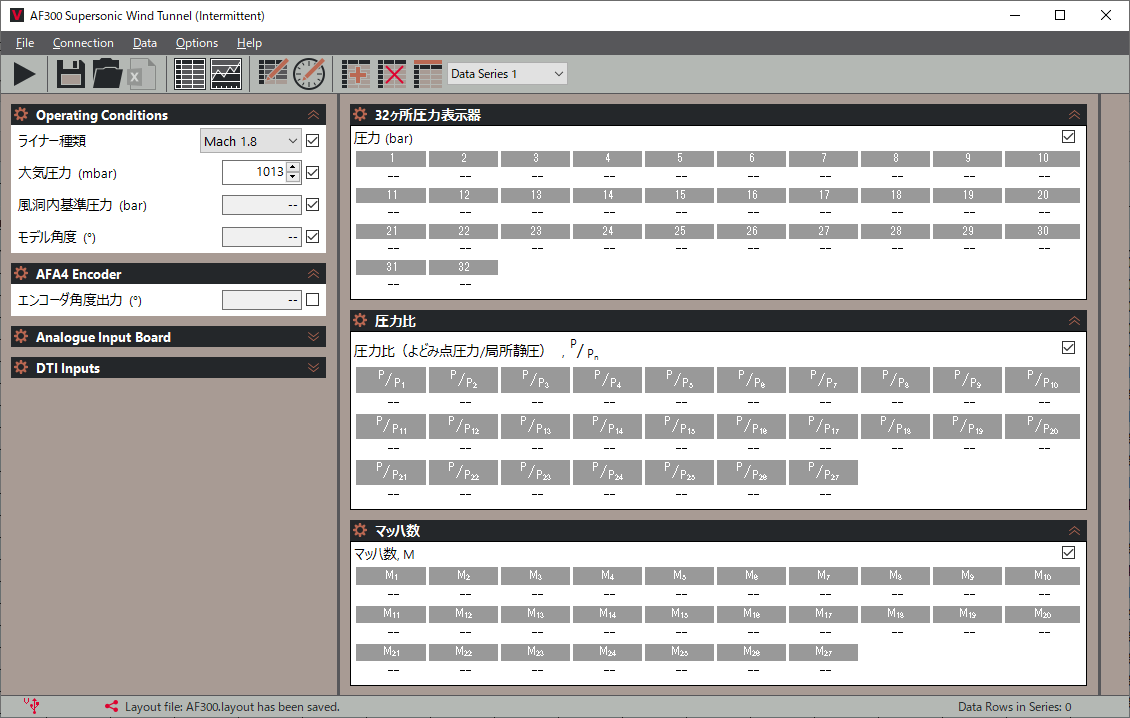Screen dimensions: 1130x718
Task: Save data using the floppy disk icon
Action: (71, 74)
